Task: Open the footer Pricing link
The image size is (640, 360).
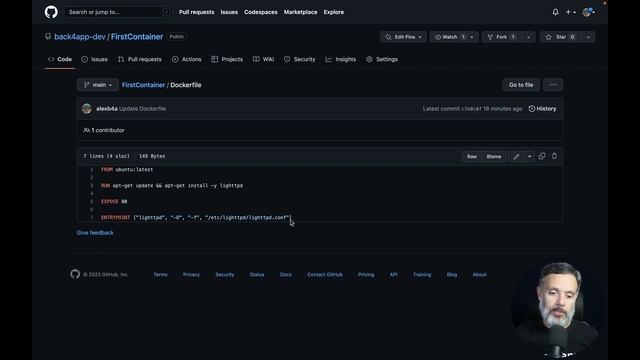Action: click(x=366, y=275)
